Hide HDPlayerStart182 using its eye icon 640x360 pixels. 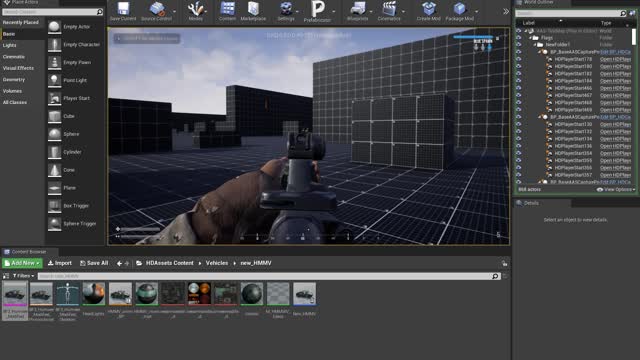519,73
